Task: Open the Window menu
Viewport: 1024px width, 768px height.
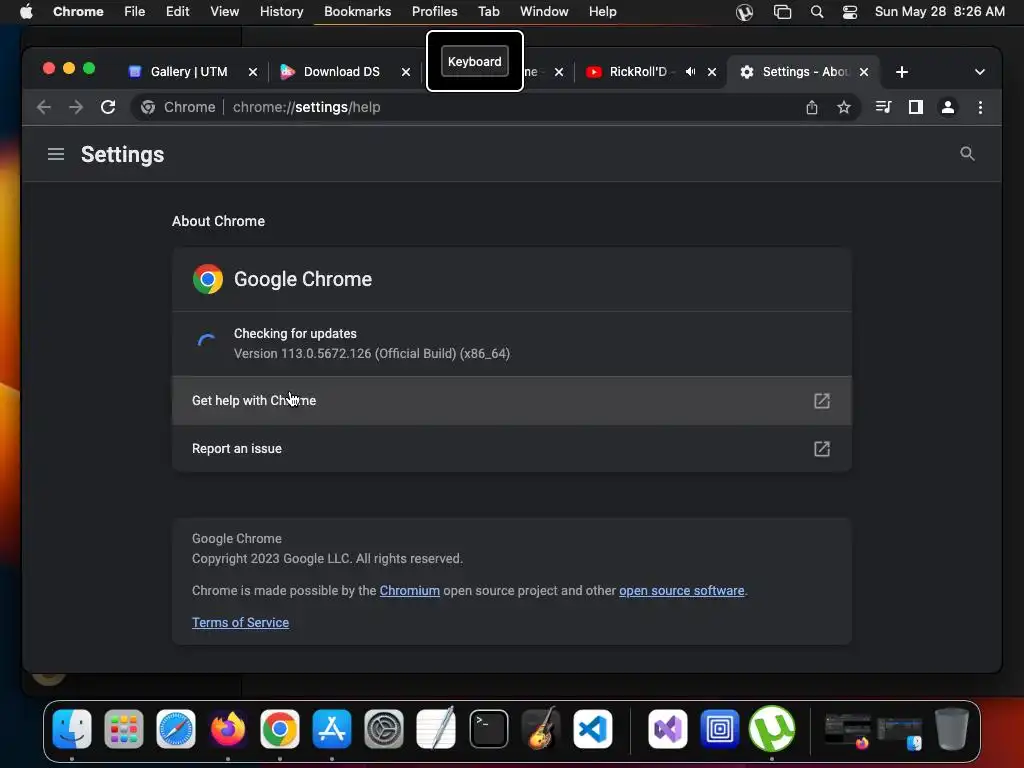Action: point(544,12)
